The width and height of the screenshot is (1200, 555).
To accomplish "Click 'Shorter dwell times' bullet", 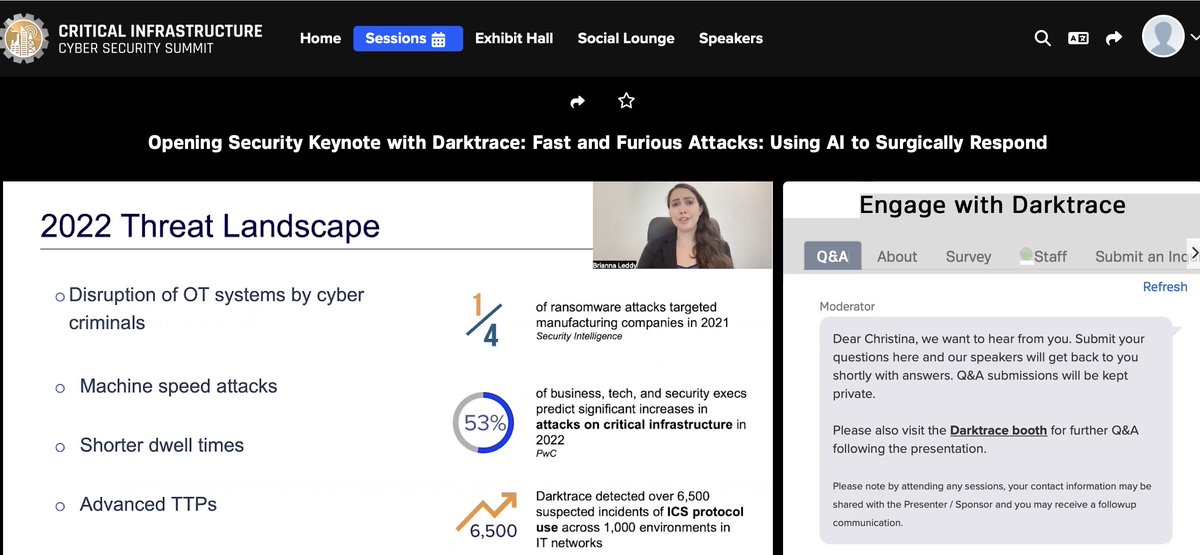I will click(x=162, y=445).
